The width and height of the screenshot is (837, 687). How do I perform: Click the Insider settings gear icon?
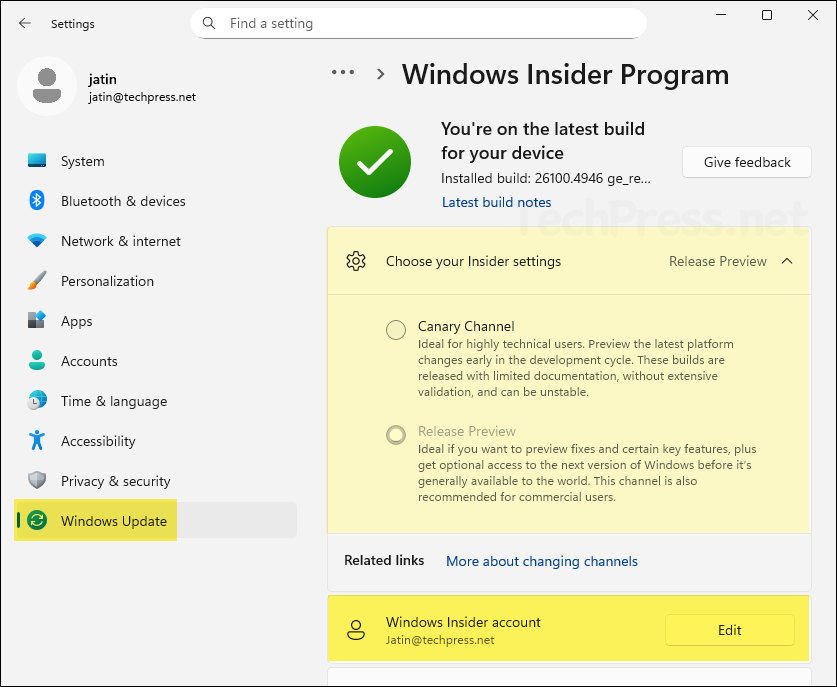(x=356, y=262)
